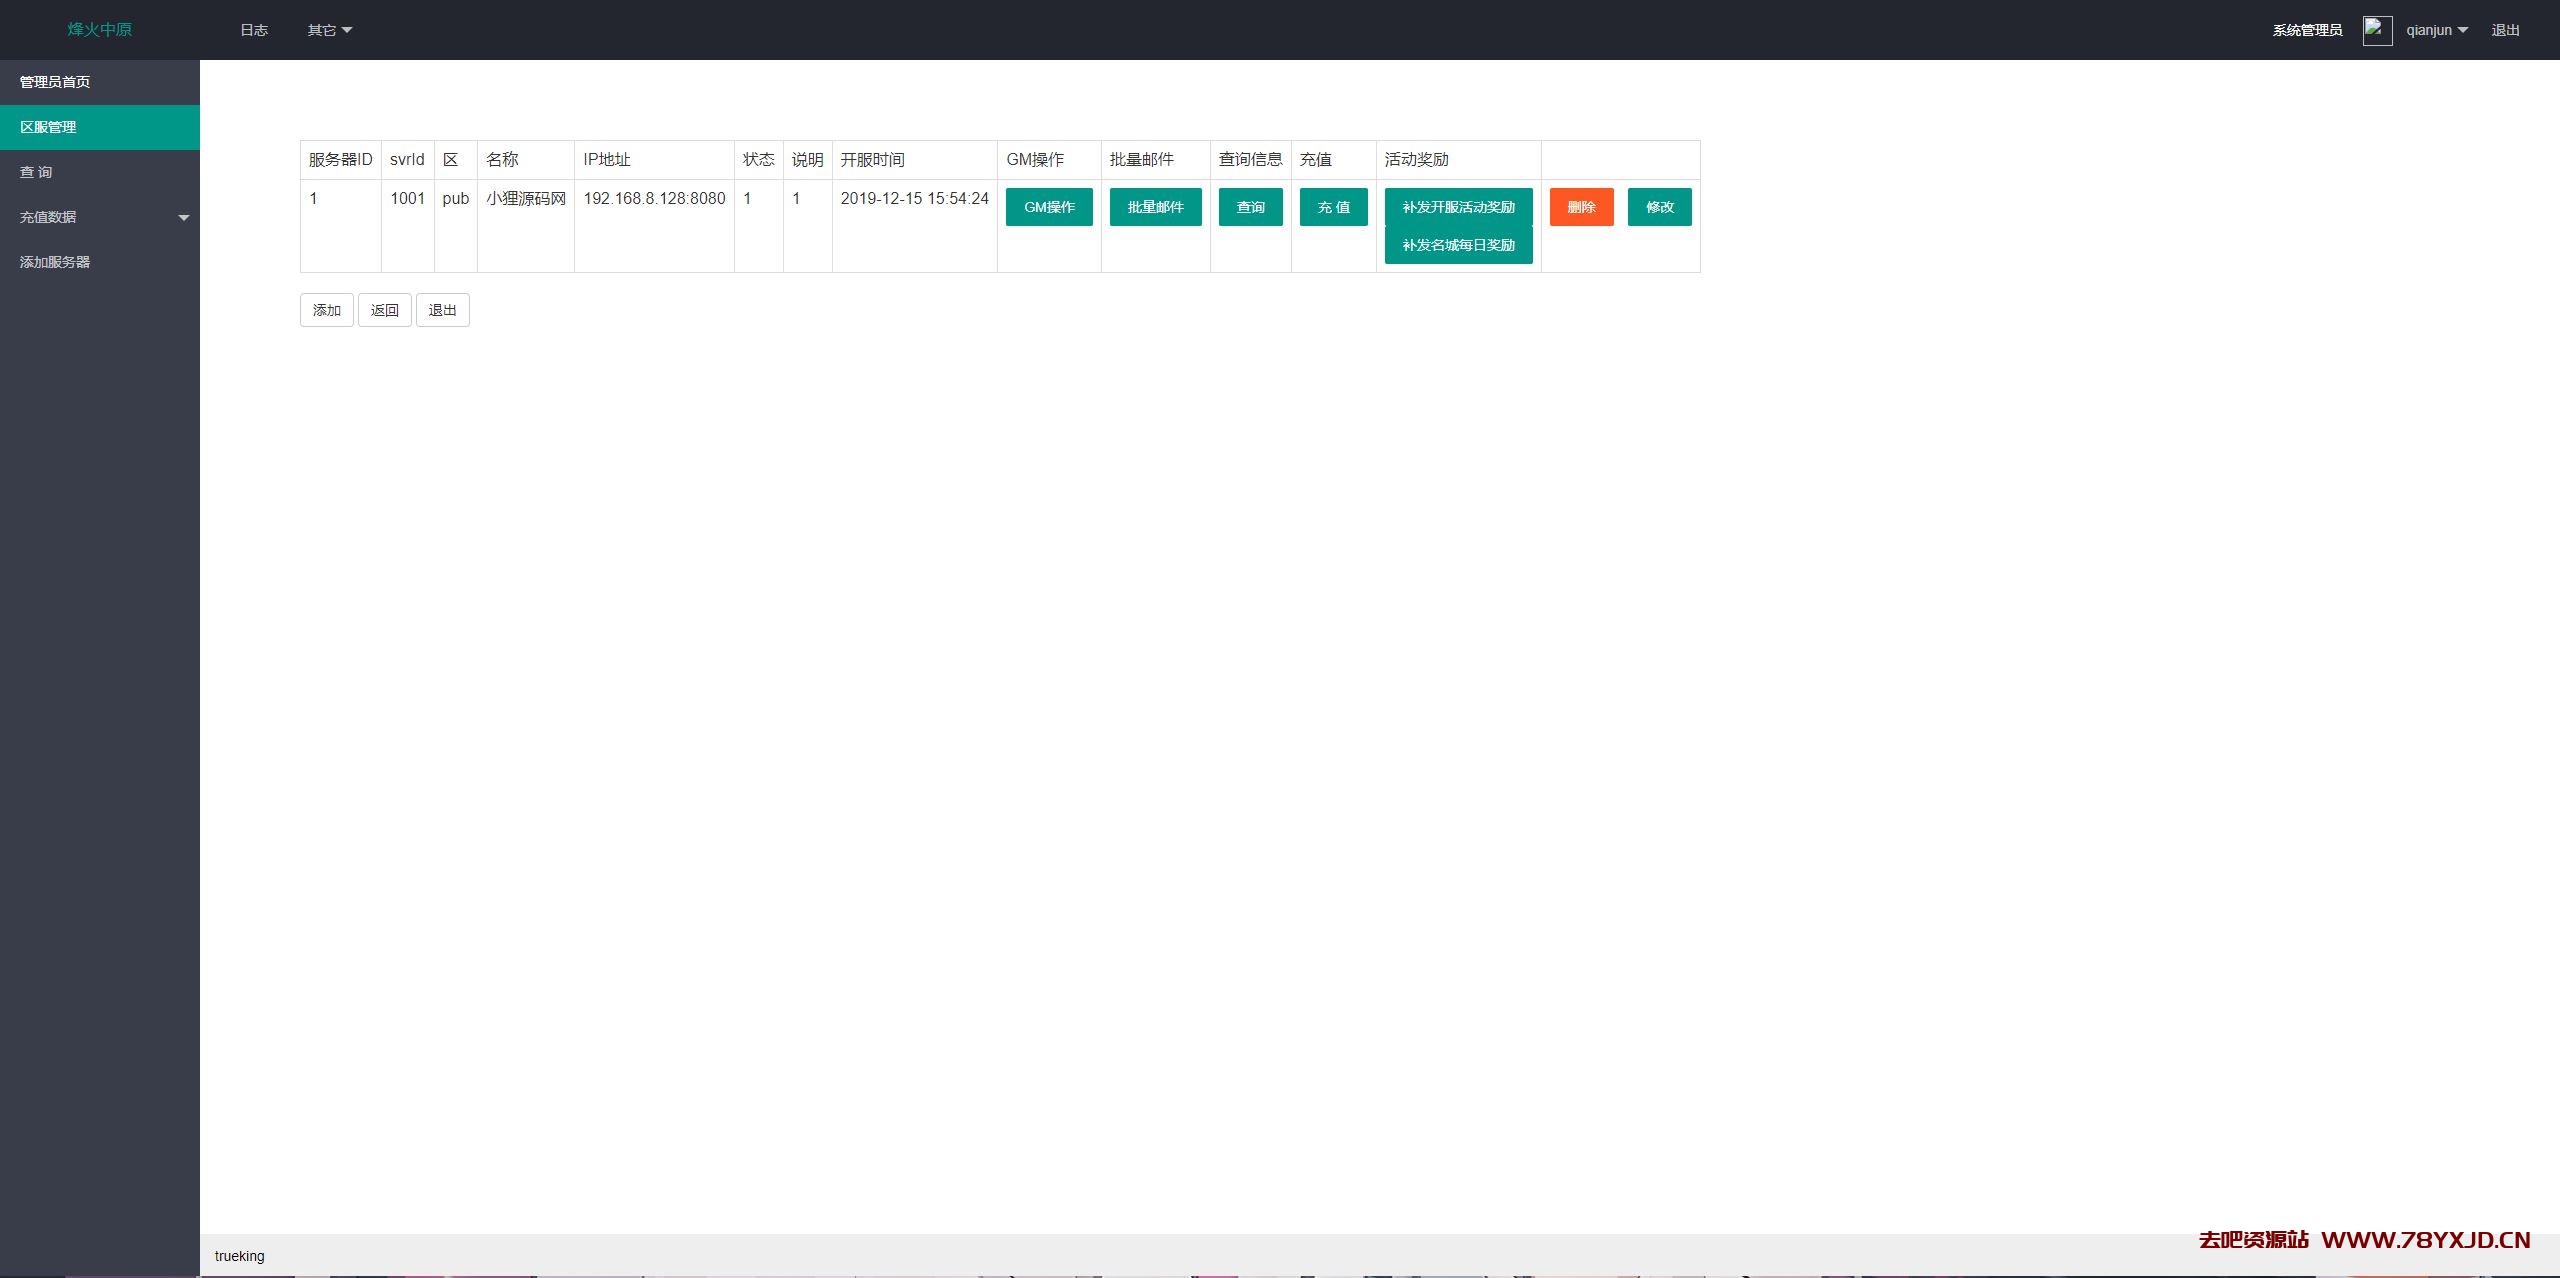Open the 其它 dropdown menu
This screenshot has width=2560, height=1278.
click(x=329, y=30)
